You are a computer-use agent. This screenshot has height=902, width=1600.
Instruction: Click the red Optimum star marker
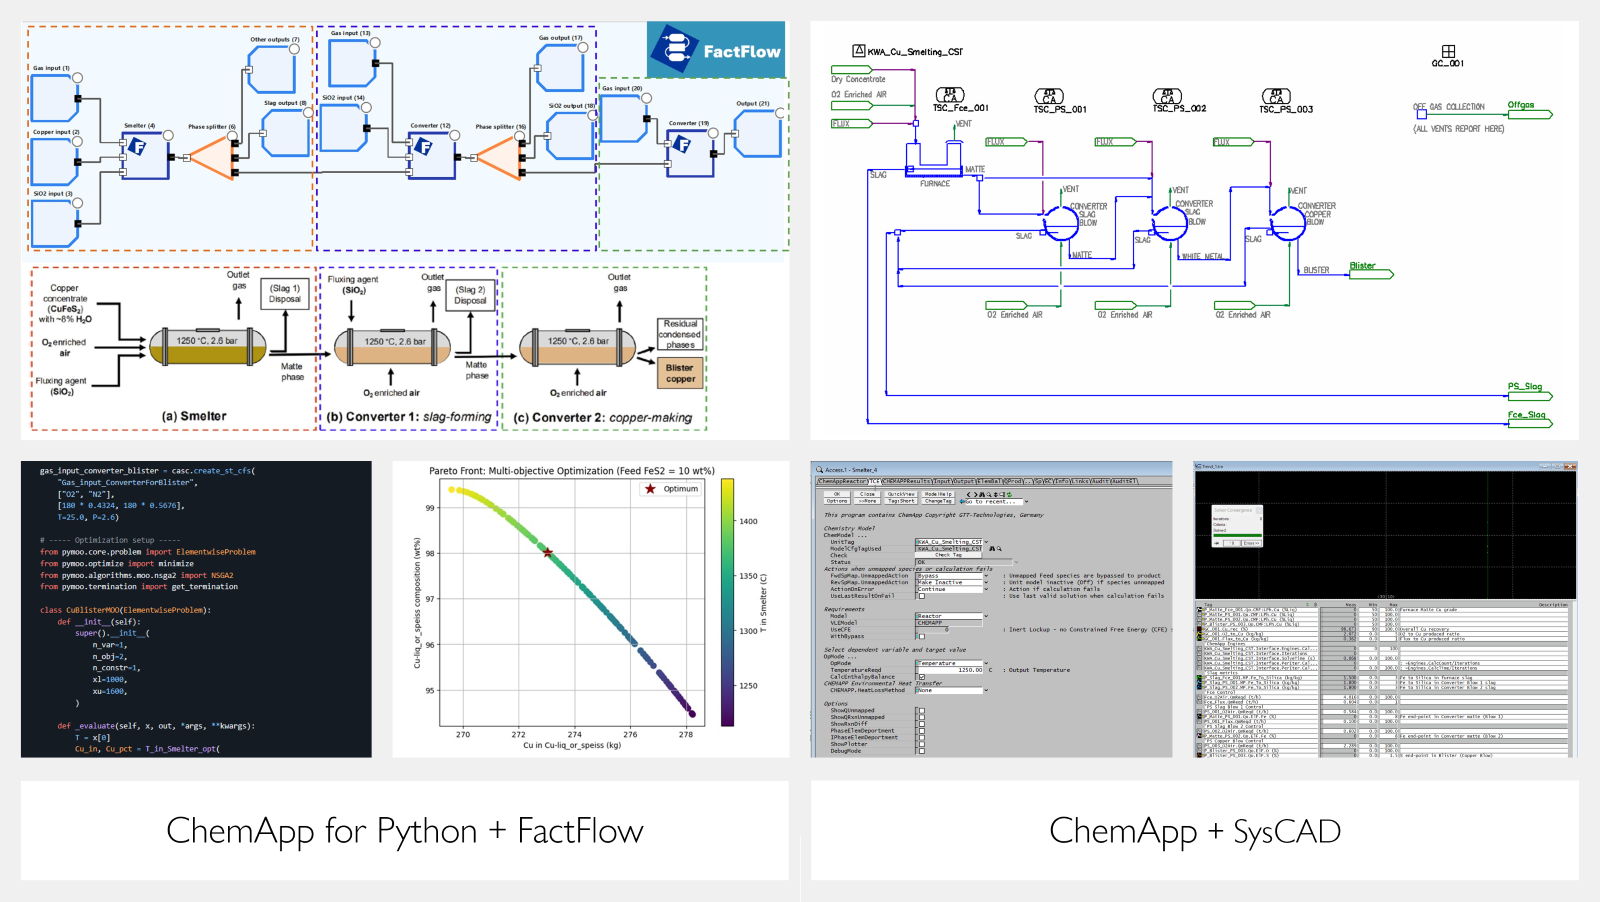(547, 552)
